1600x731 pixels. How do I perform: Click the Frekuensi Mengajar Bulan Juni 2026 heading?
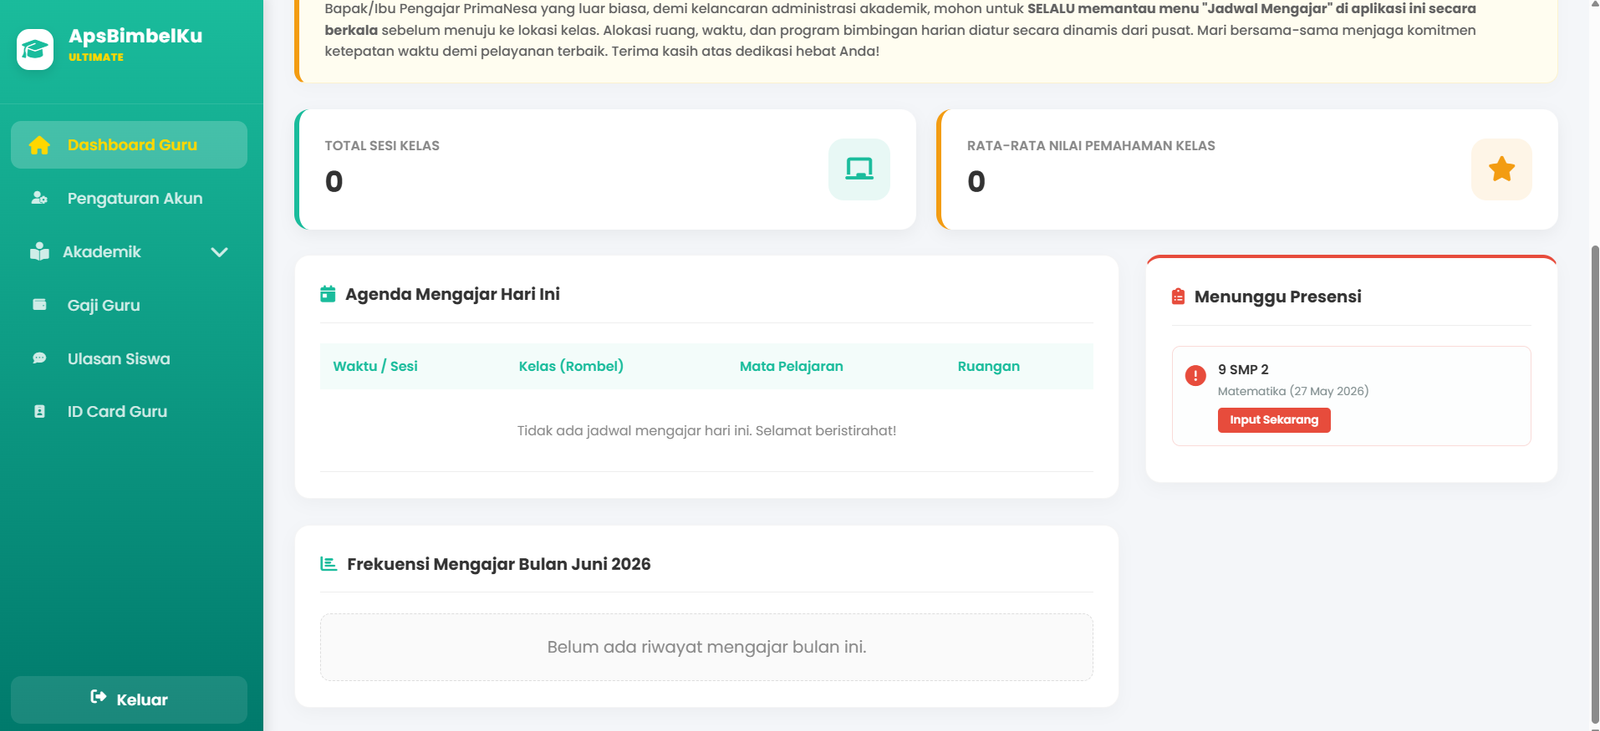pos(499,564)
